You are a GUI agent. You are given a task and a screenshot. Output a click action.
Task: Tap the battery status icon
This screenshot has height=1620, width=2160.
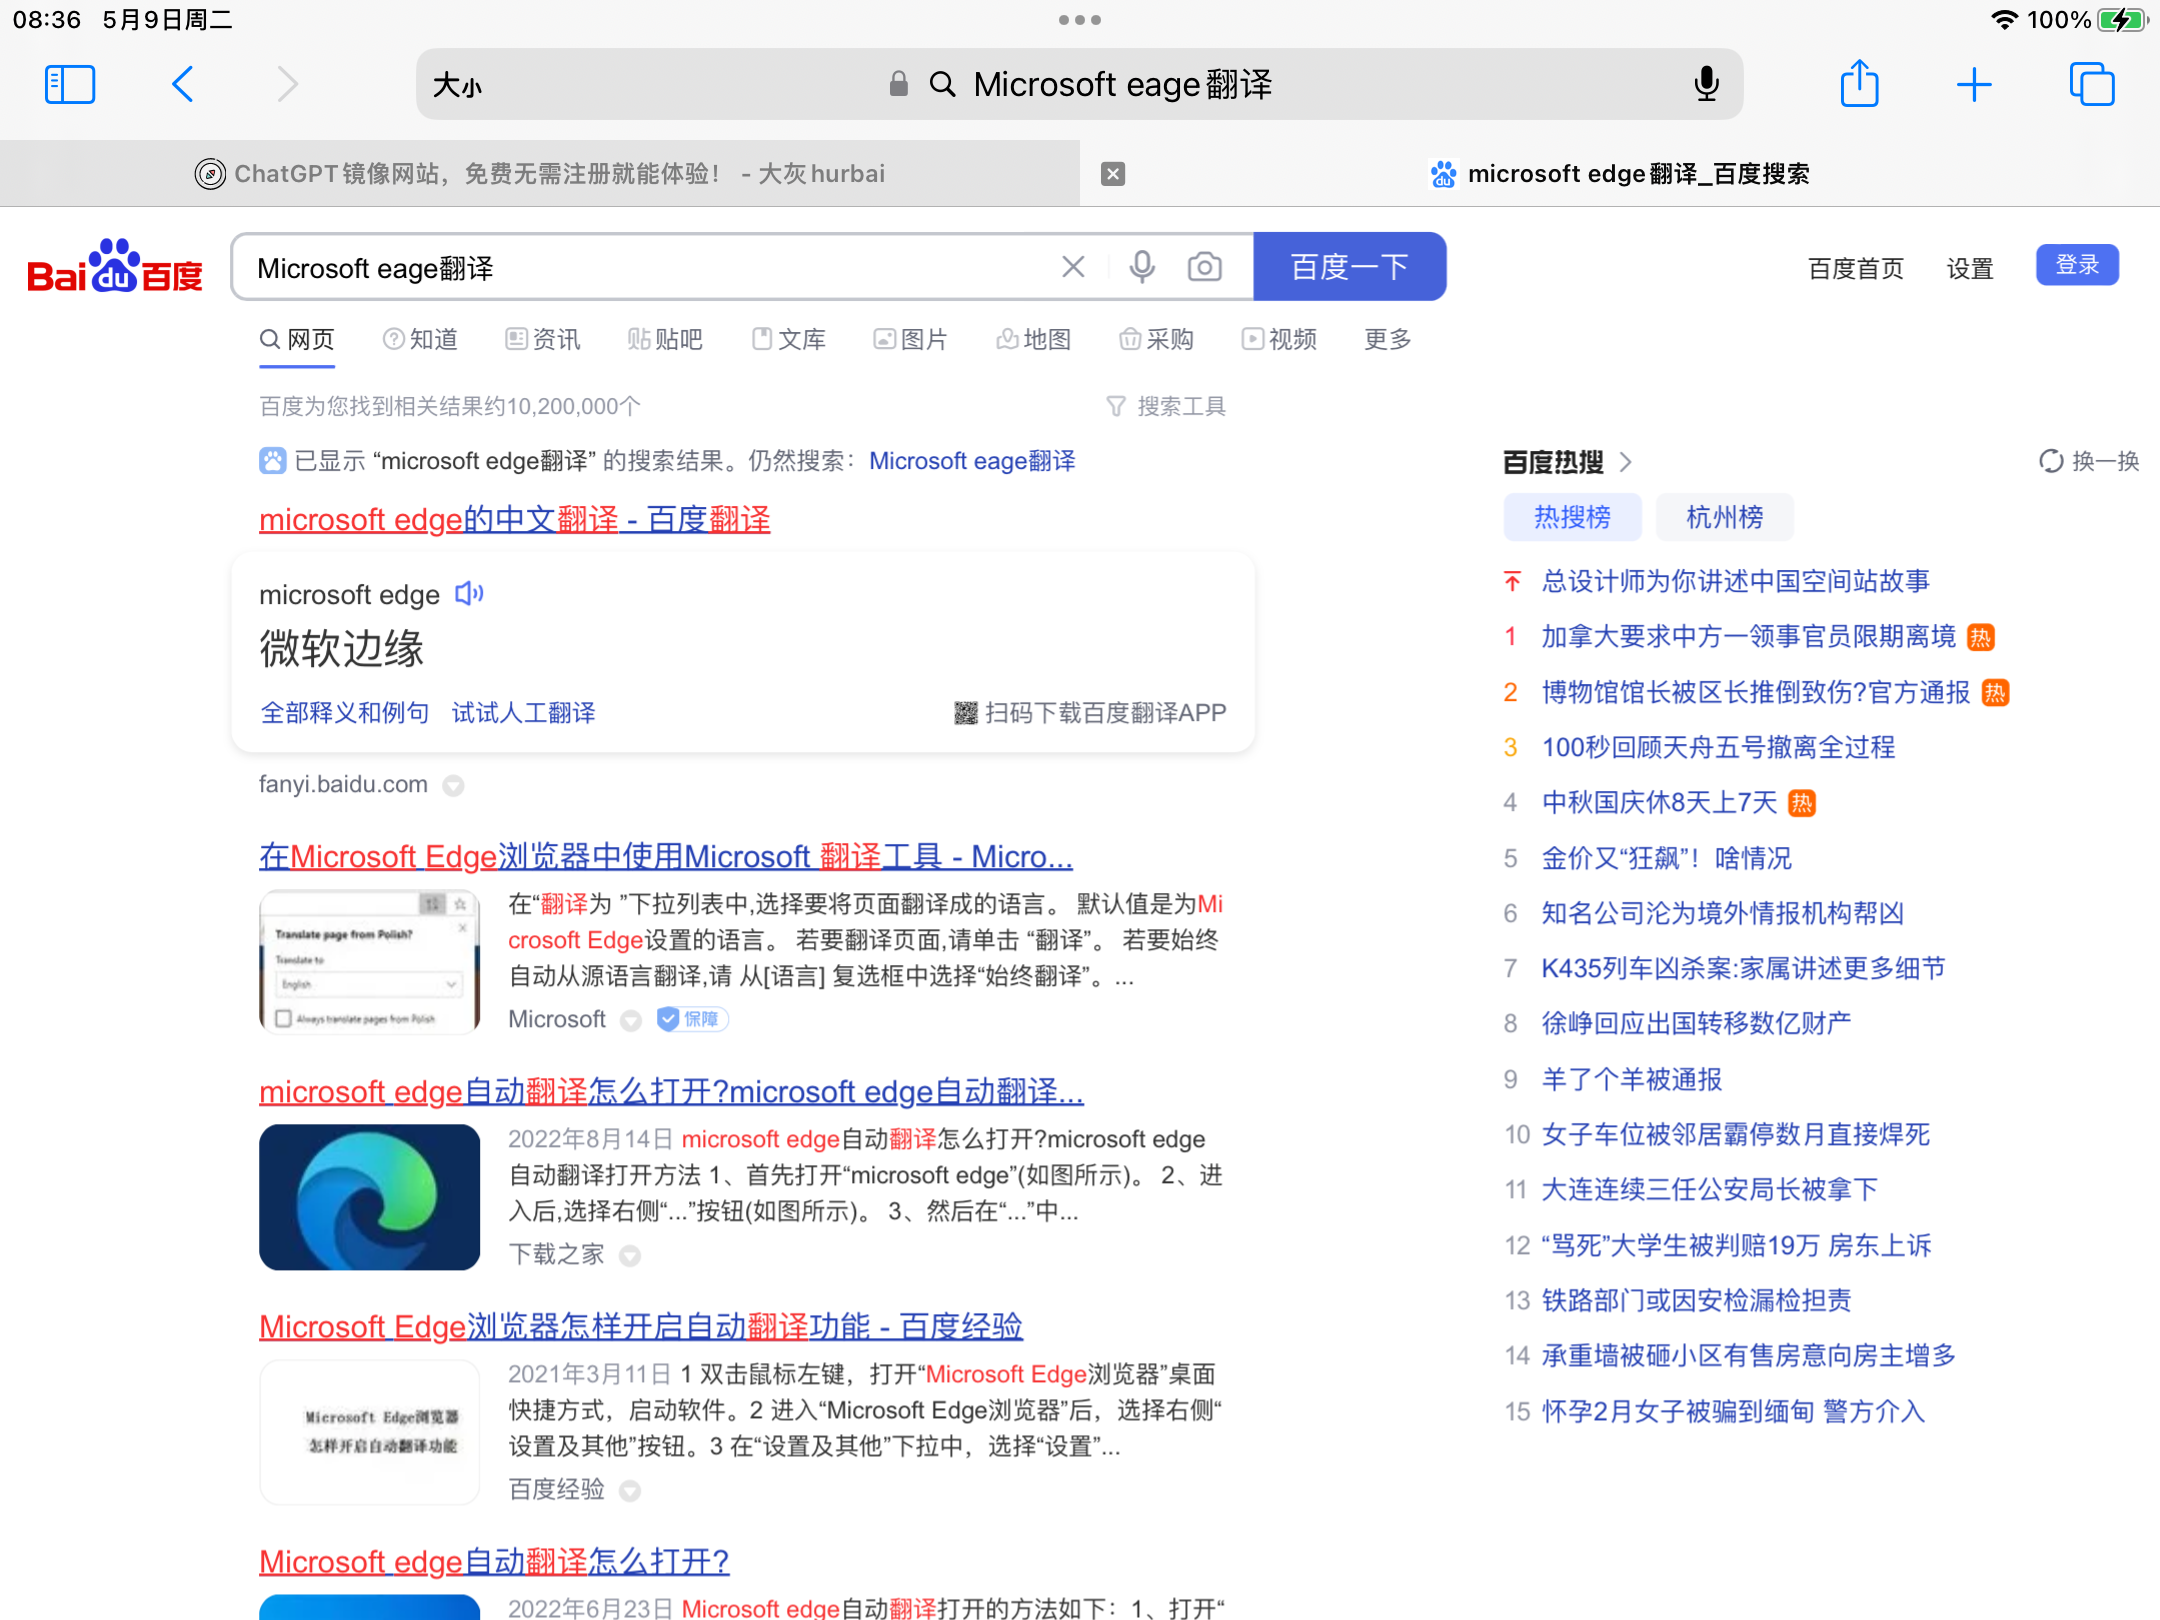(2122, 20)
